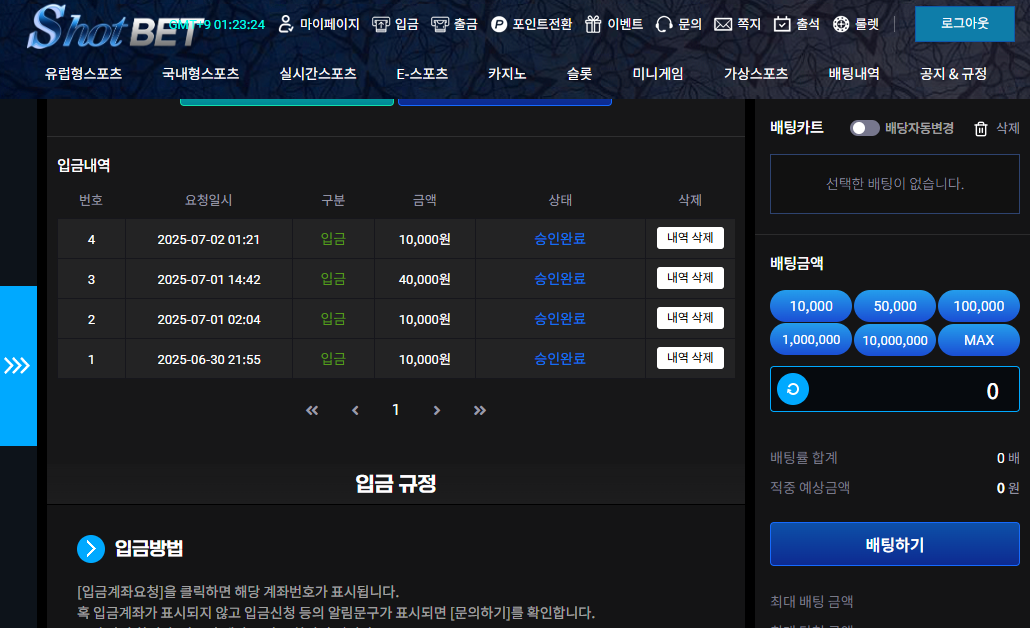Screen dimensions: 1030x628
Task: Jump to last page of deposit history
Action: [480, 410]
